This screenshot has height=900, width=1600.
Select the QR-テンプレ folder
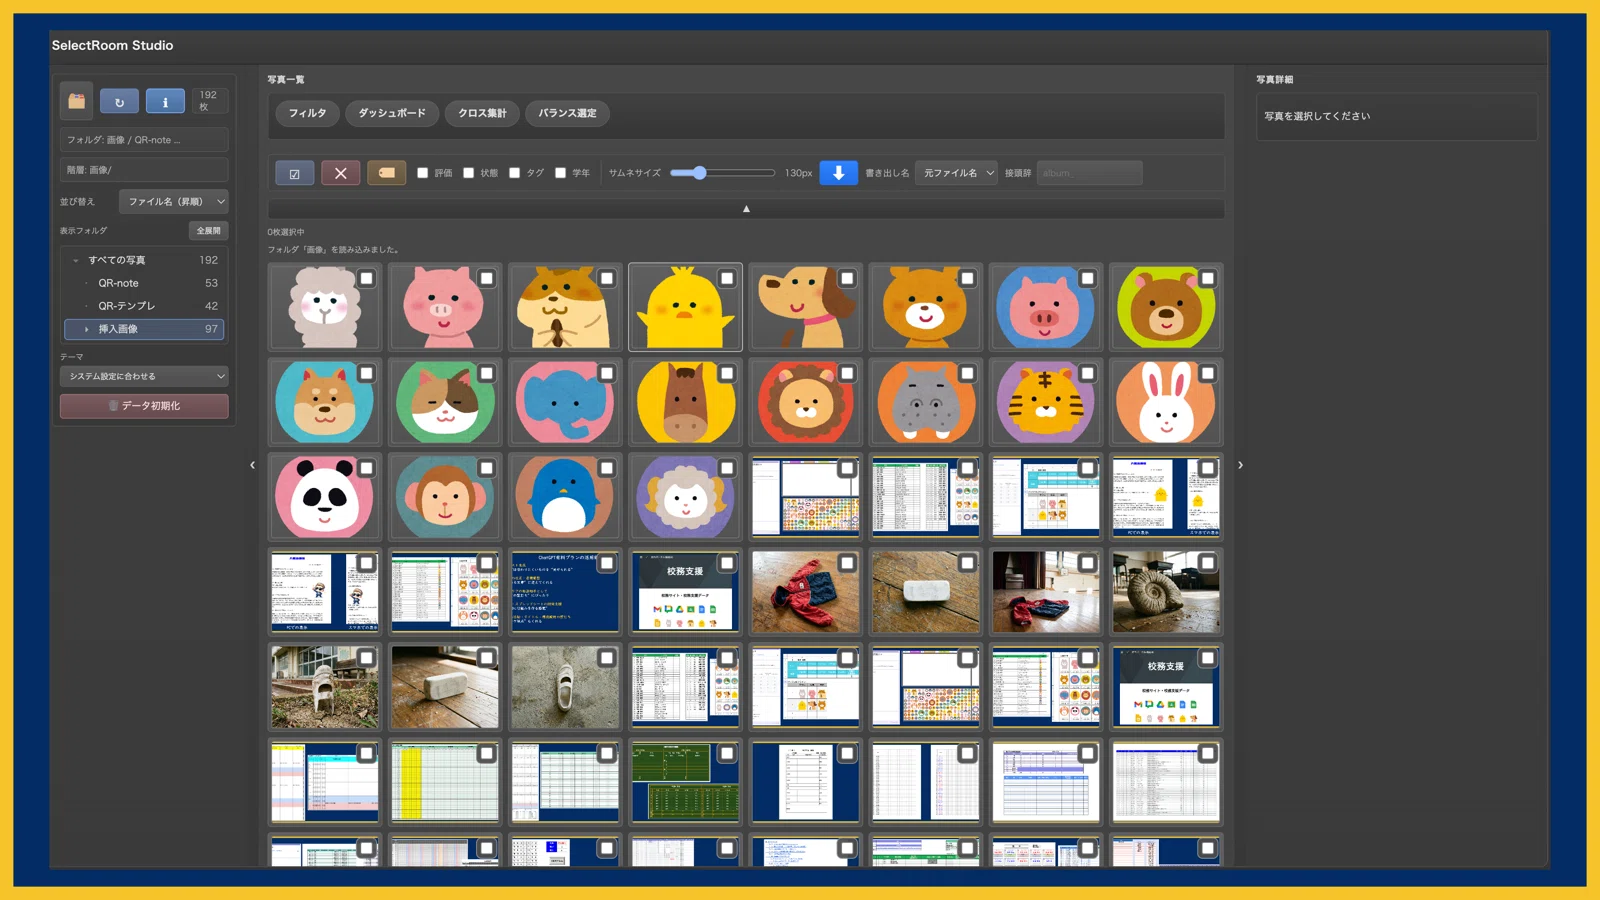coord(144,306)
